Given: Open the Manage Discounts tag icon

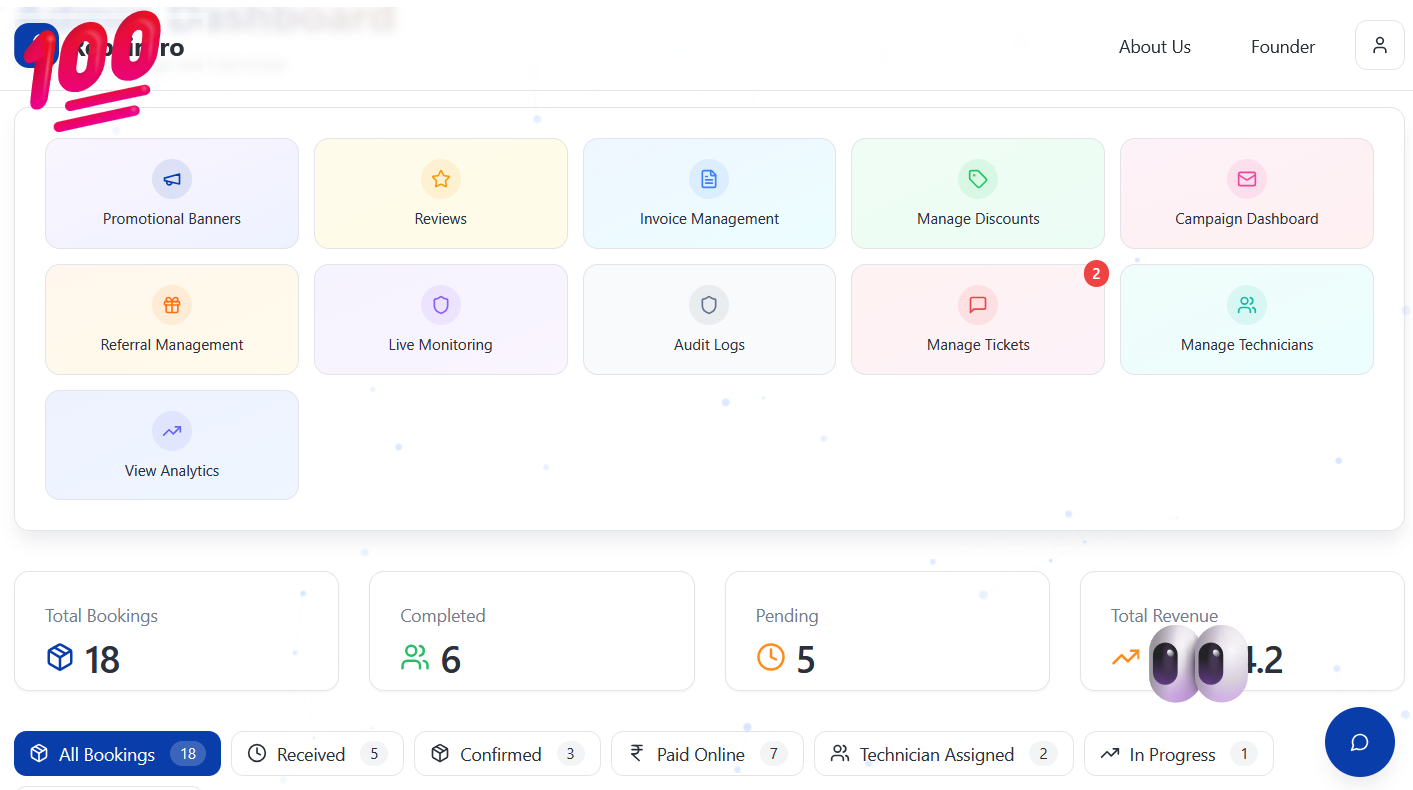Looking at the screenshot, I should coord(977,178).
